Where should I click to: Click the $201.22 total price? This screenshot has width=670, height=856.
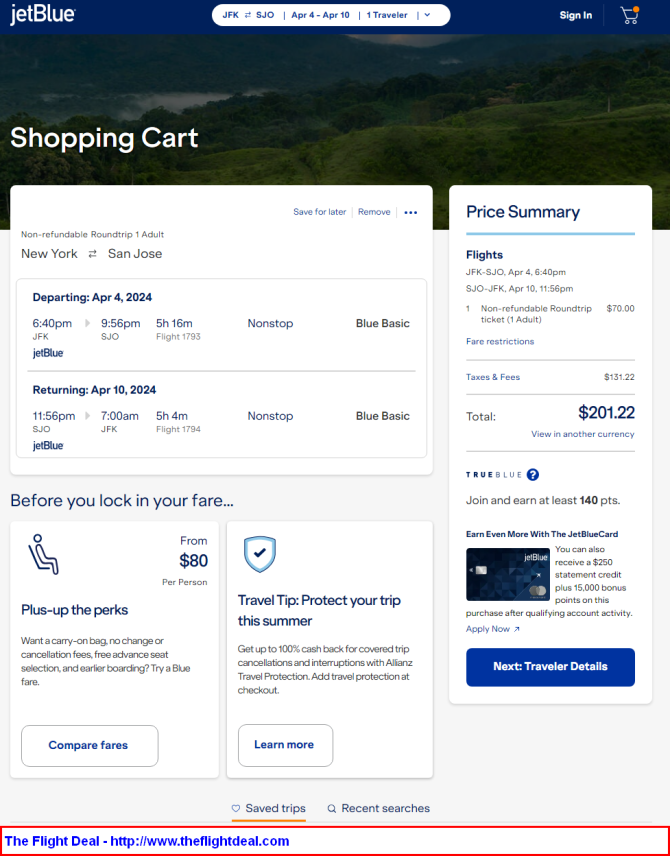tap(607, 413)
